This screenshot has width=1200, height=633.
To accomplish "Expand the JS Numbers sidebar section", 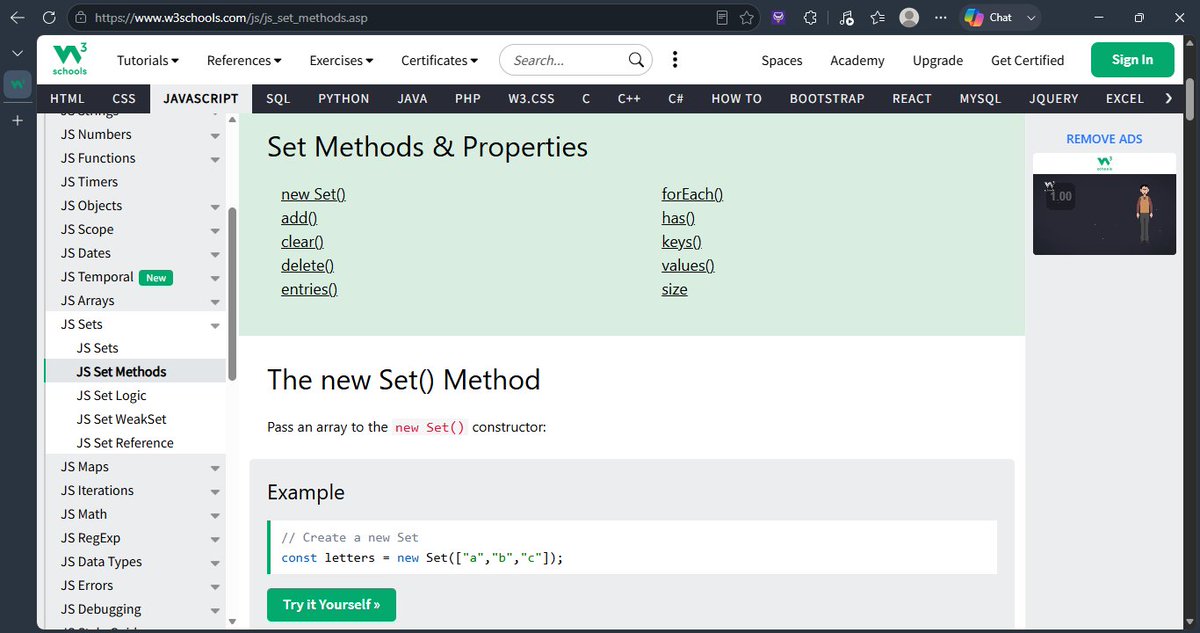I will click(215, 135).
